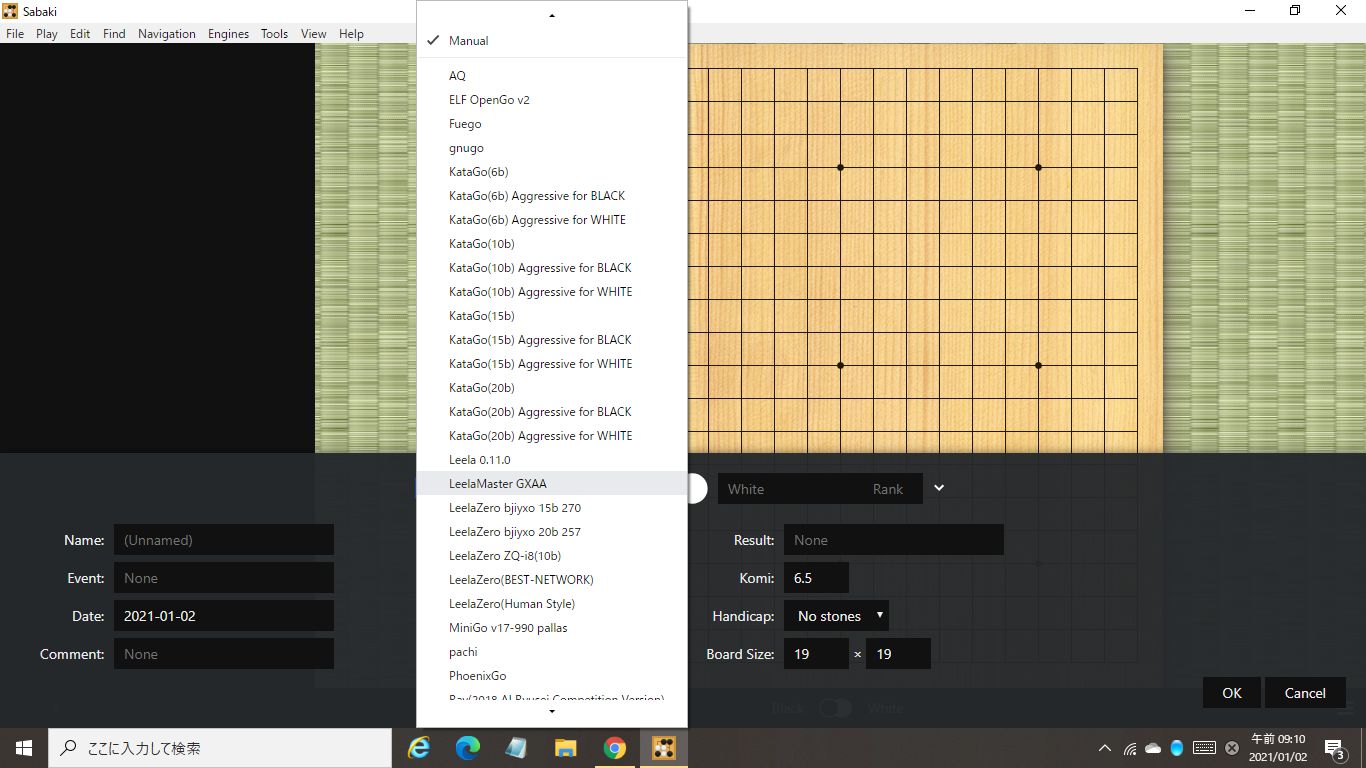Click the Komi field showing 6.5
Image resolution: width=1366 pixels, height=768 pixels.
(x=816, y=578)
